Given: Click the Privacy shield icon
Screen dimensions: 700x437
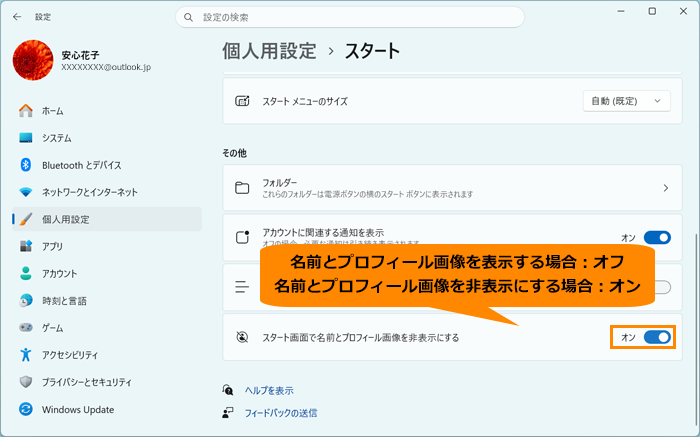Looking at the screenshot, I should point(26,382).
